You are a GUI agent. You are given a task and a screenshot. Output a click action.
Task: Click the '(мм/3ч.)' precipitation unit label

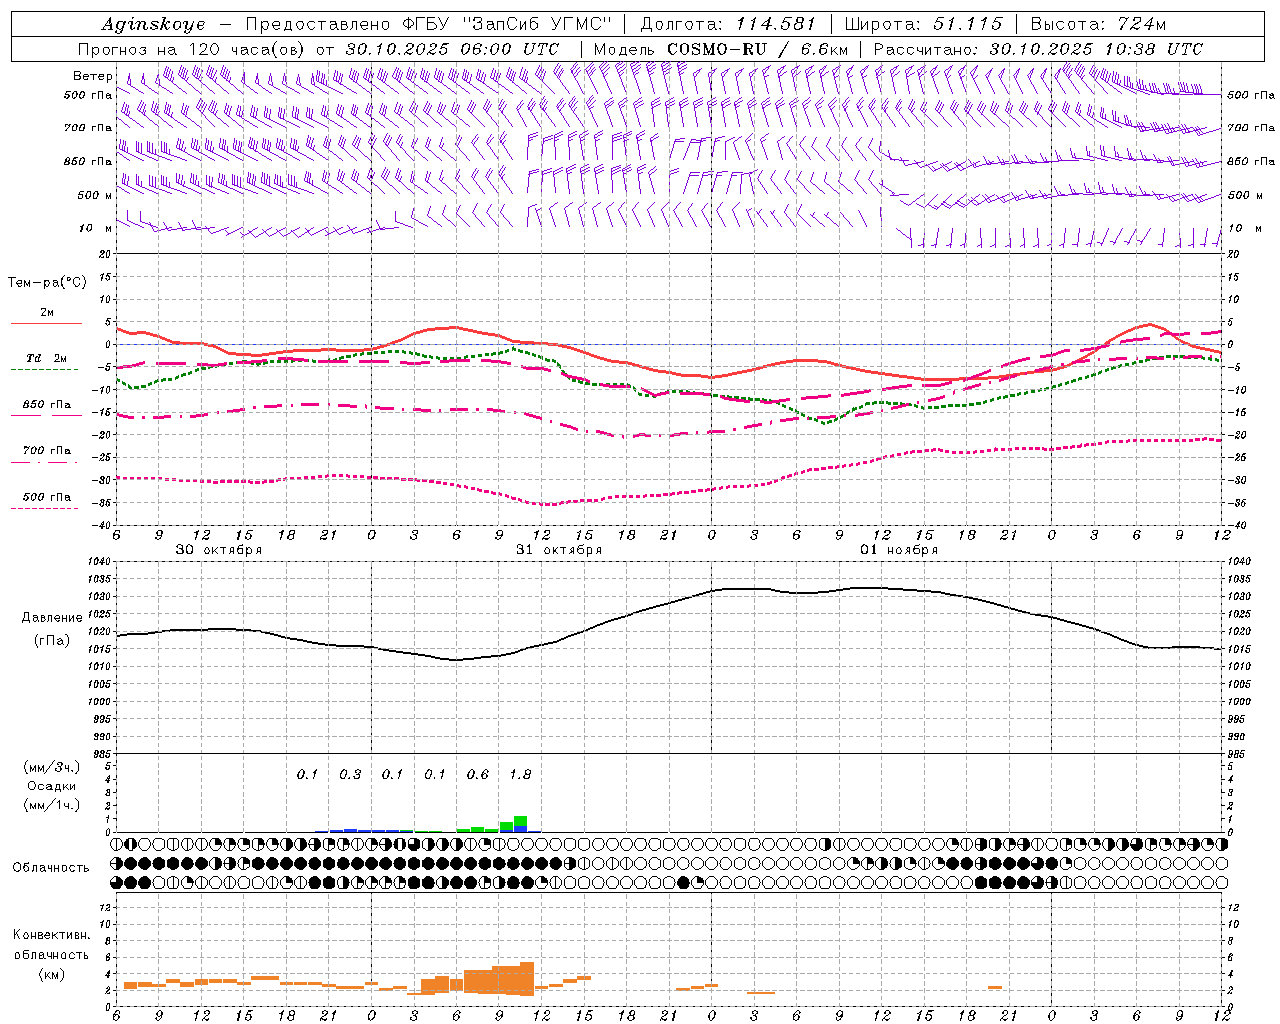[52, 767]
